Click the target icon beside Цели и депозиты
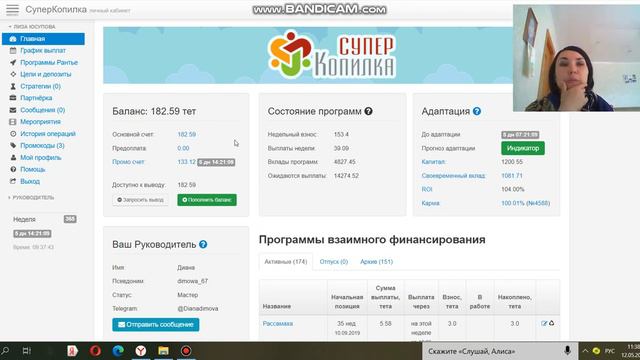 pyautogui.click(x=13, y=74)
